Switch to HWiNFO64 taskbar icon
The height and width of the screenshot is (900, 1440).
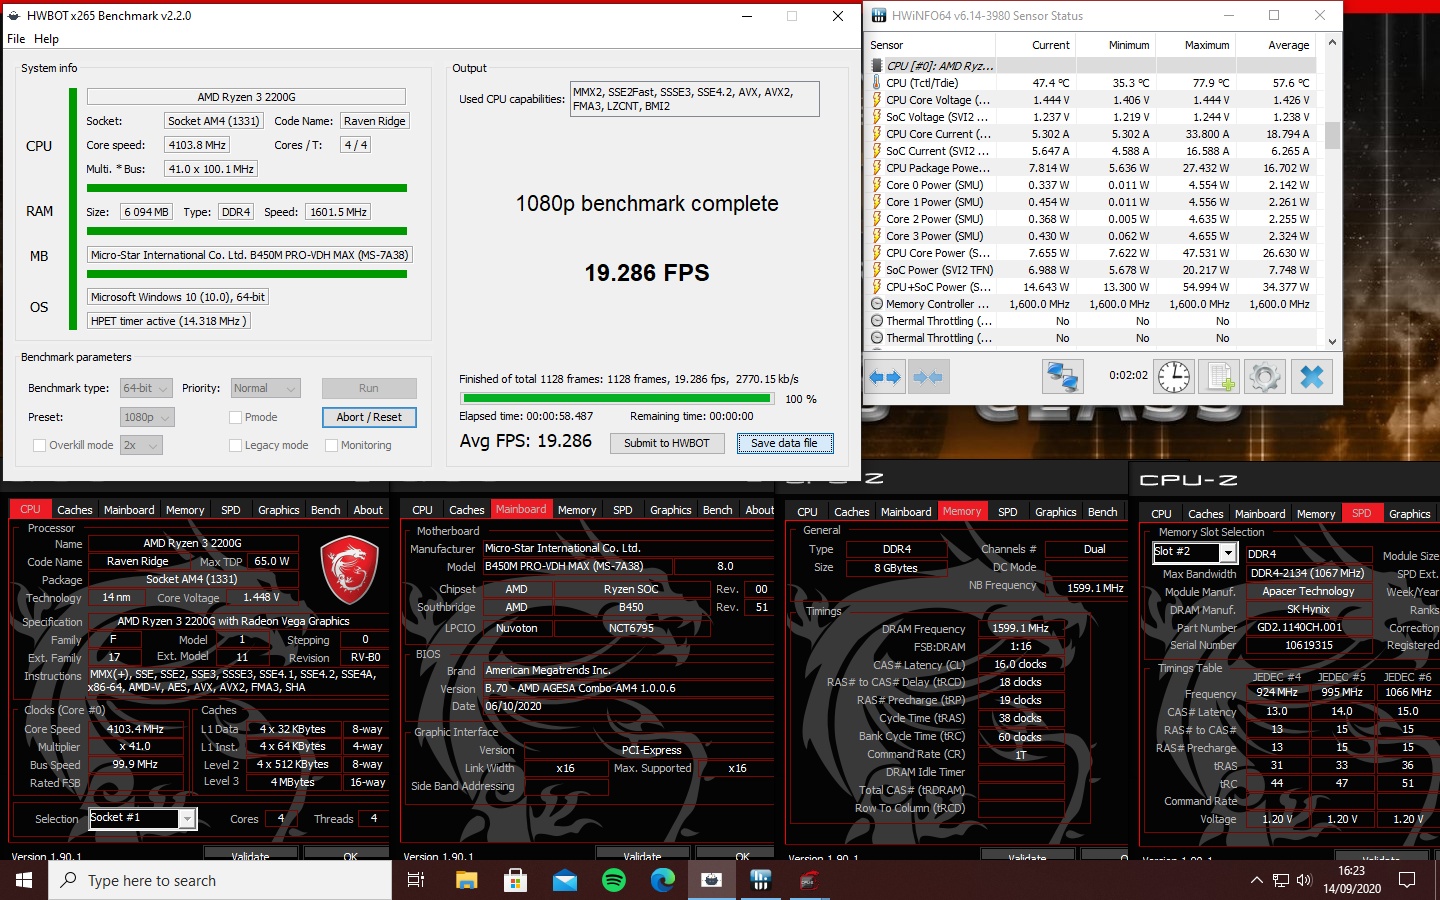point(760,880)
